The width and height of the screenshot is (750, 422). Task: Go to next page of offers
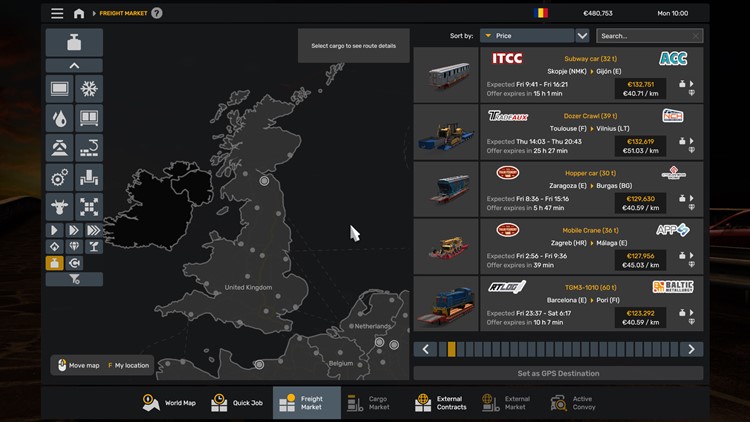tap(691, 349)
